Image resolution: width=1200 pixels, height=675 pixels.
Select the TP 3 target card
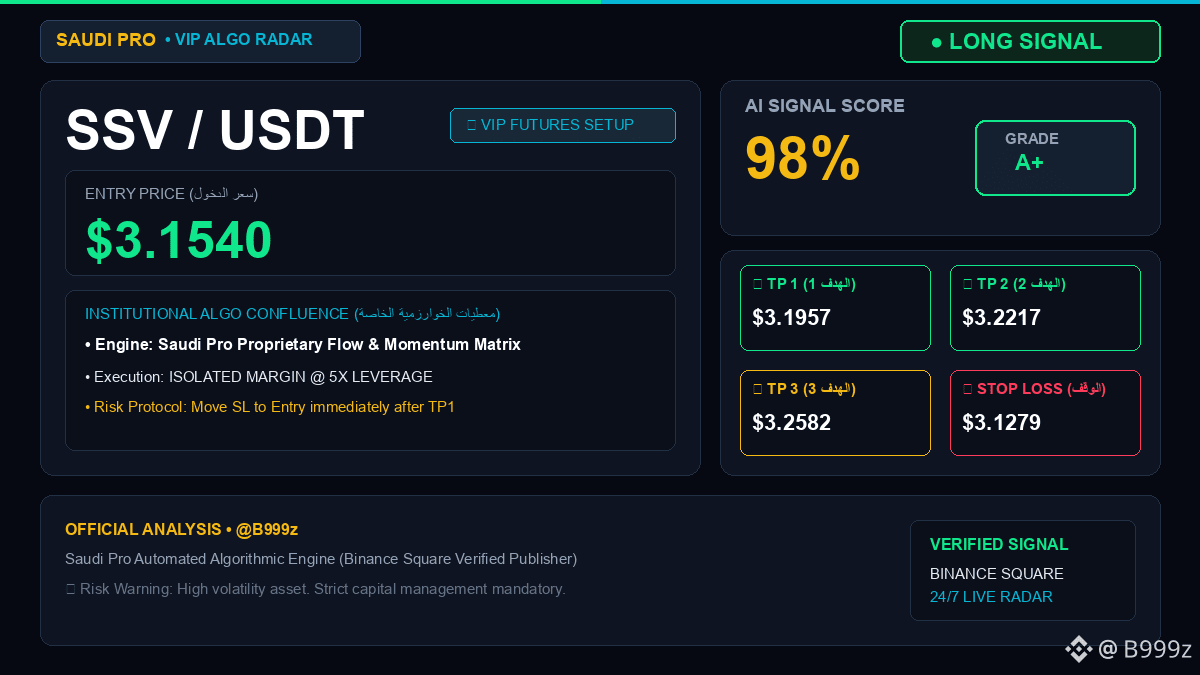pyautogui.click(x=835, y=413)
